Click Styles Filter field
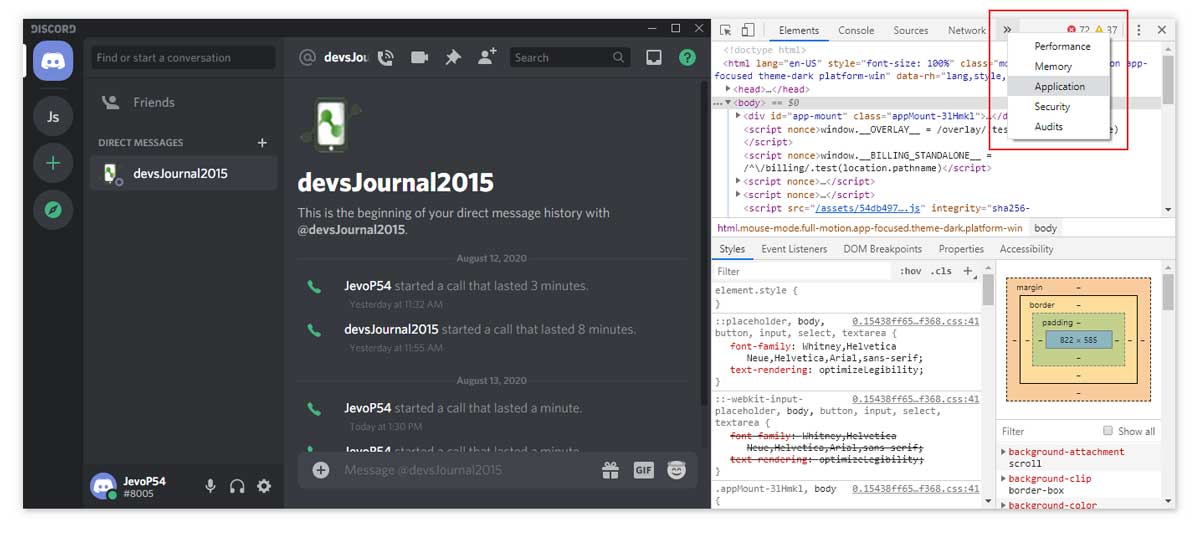This screenshot has height=535, width=1200. [803, 271]
